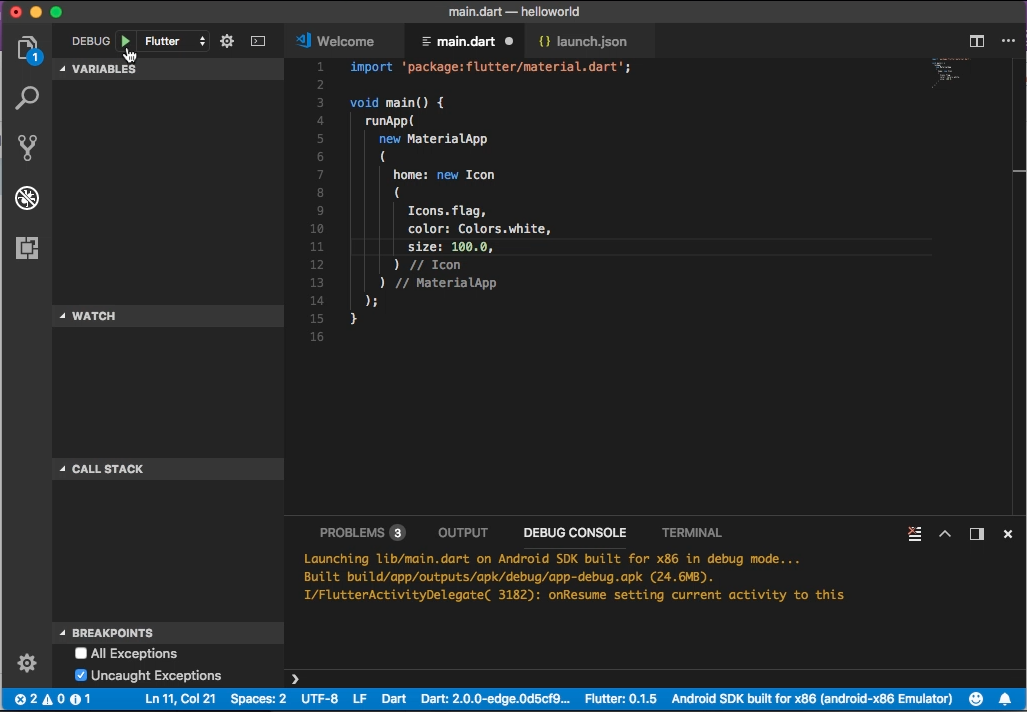The height and width of the screenshot is (712, 1027).
Task: Click 'Built build/app/outputs' console line
Action: [x=508, y=576]
